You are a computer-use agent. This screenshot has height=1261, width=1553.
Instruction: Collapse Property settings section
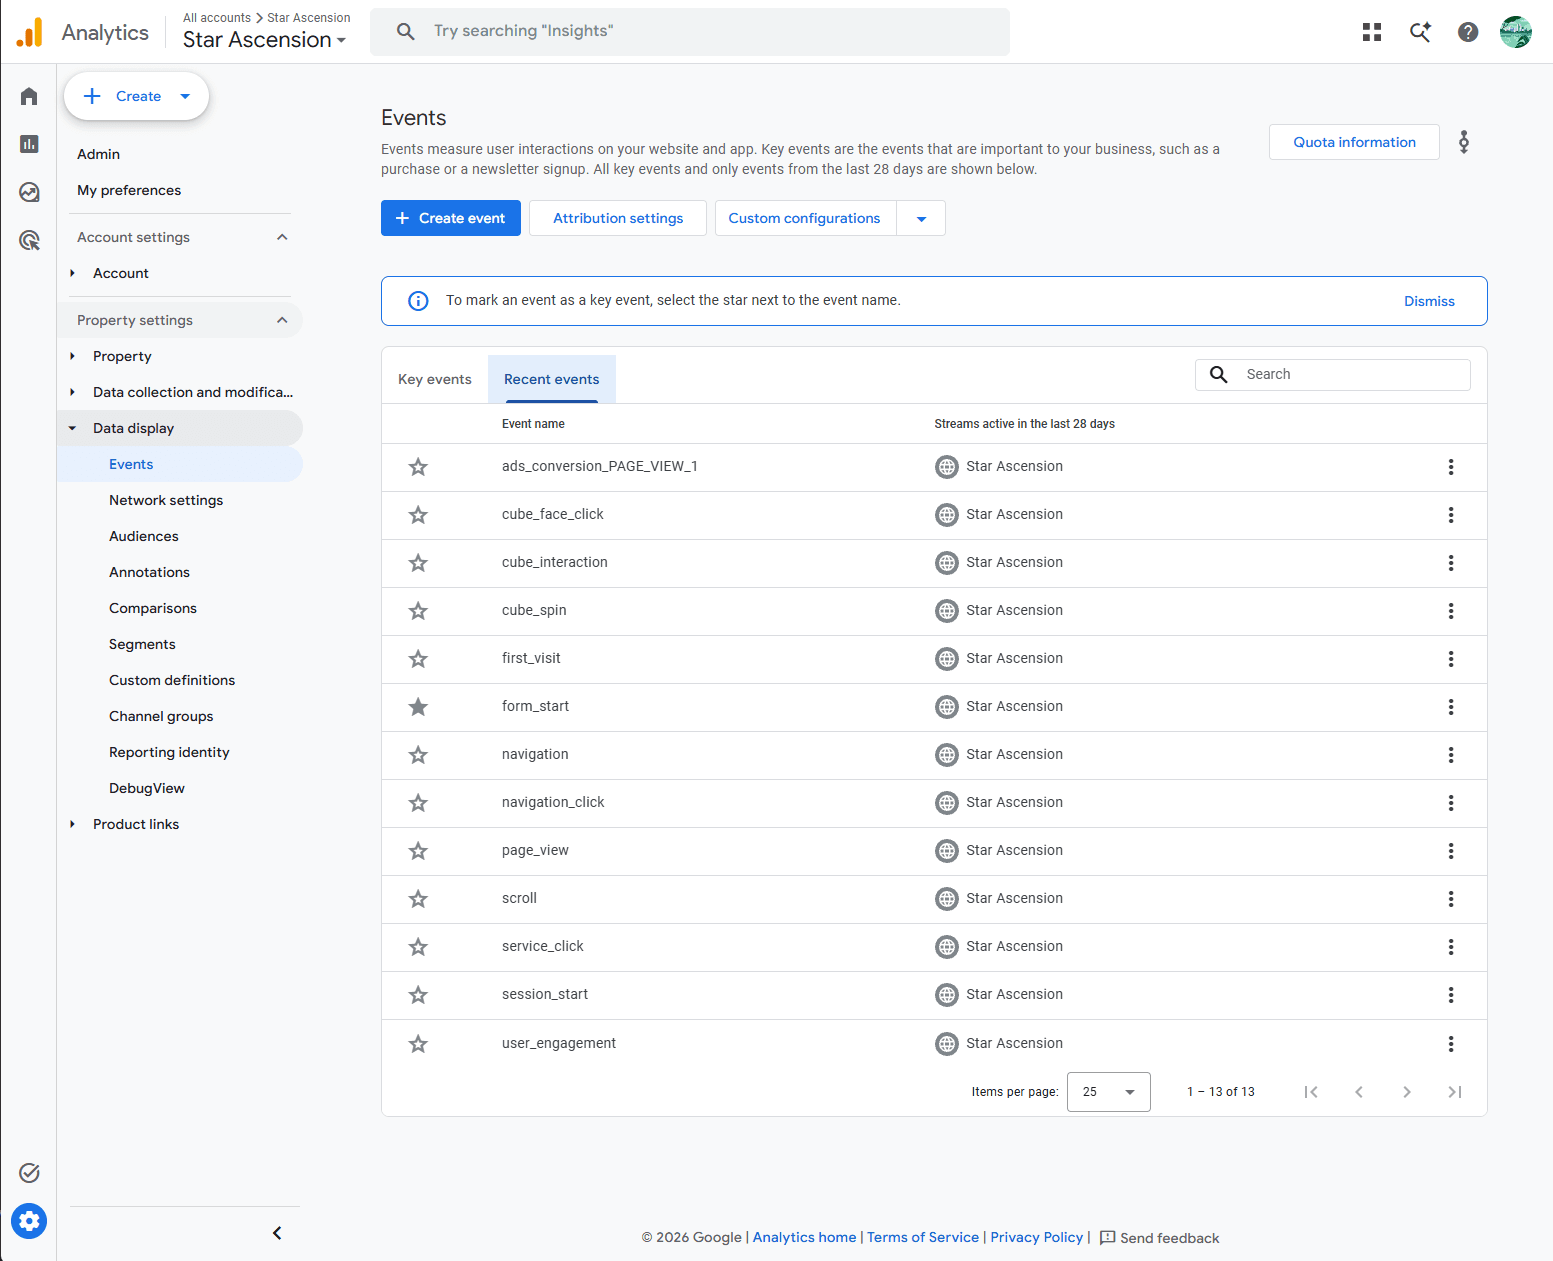282,320
